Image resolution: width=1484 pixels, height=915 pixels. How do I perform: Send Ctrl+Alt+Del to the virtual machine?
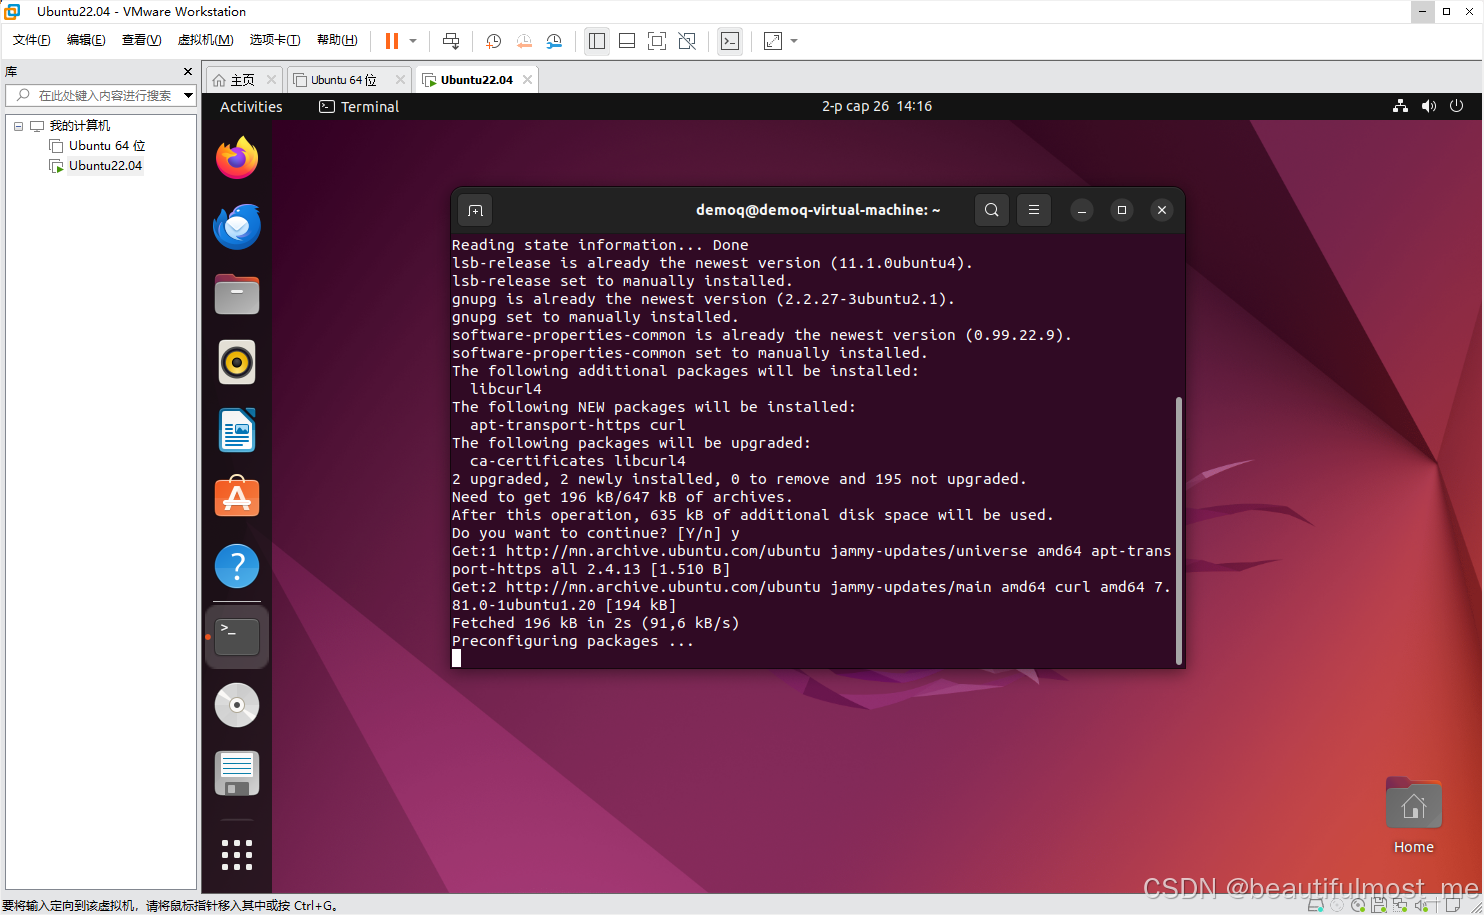click(x=451, y=41)
